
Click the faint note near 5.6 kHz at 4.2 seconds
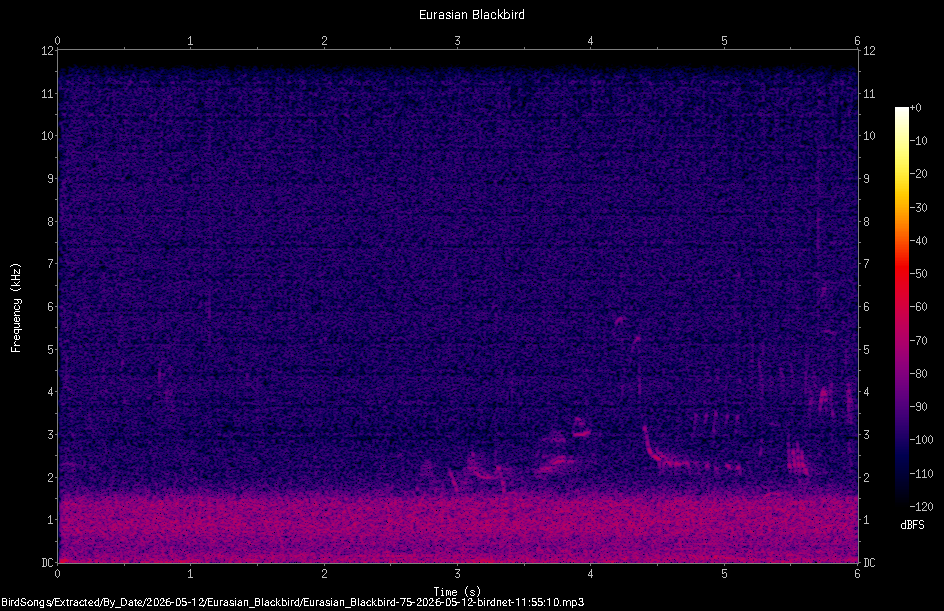click(x=618, y=321)
